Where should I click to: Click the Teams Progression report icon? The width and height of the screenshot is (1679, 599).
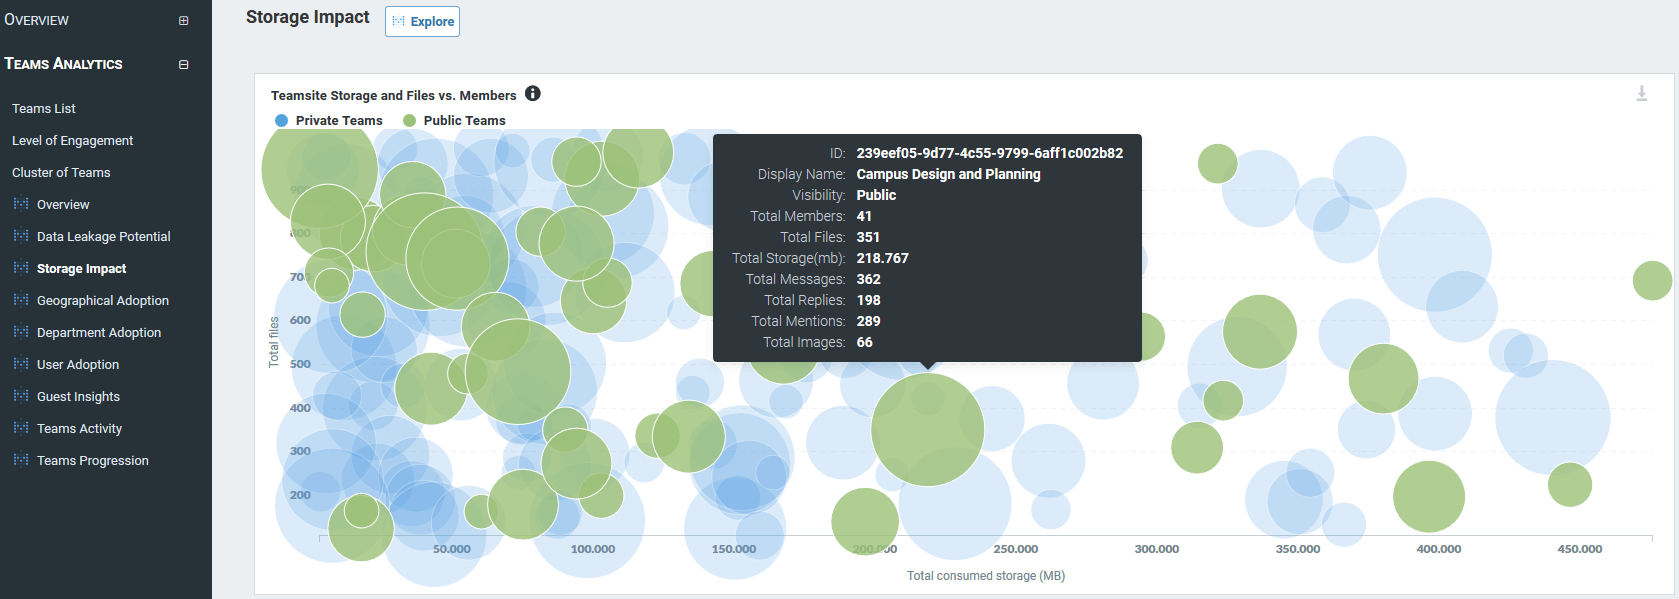[21, 460]
